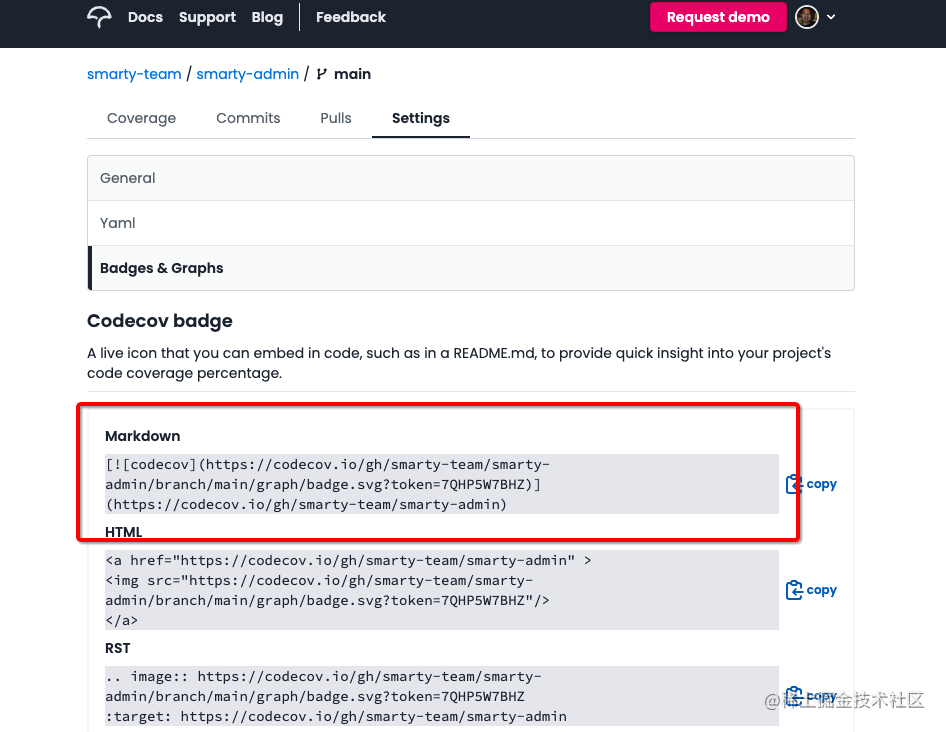The height and width of the screenshot is (732, 946).
Task: Click the Codecov umbrella logo
Action: (100, 17)
